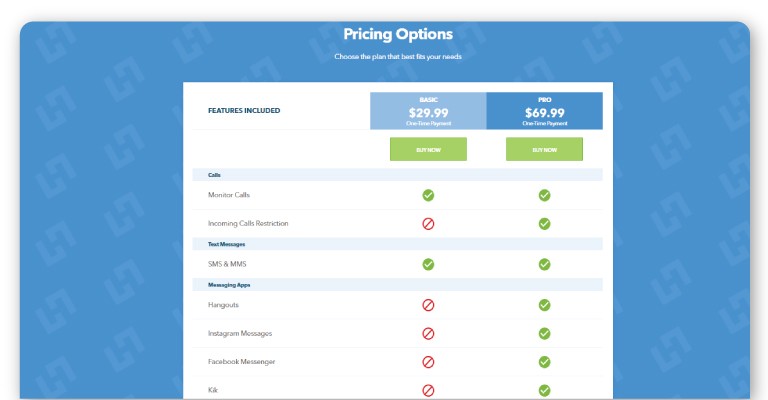This screenshot has width=768, height=400.
Task: Click Basic prohibited icon for Kik
Action: (428, 390)
